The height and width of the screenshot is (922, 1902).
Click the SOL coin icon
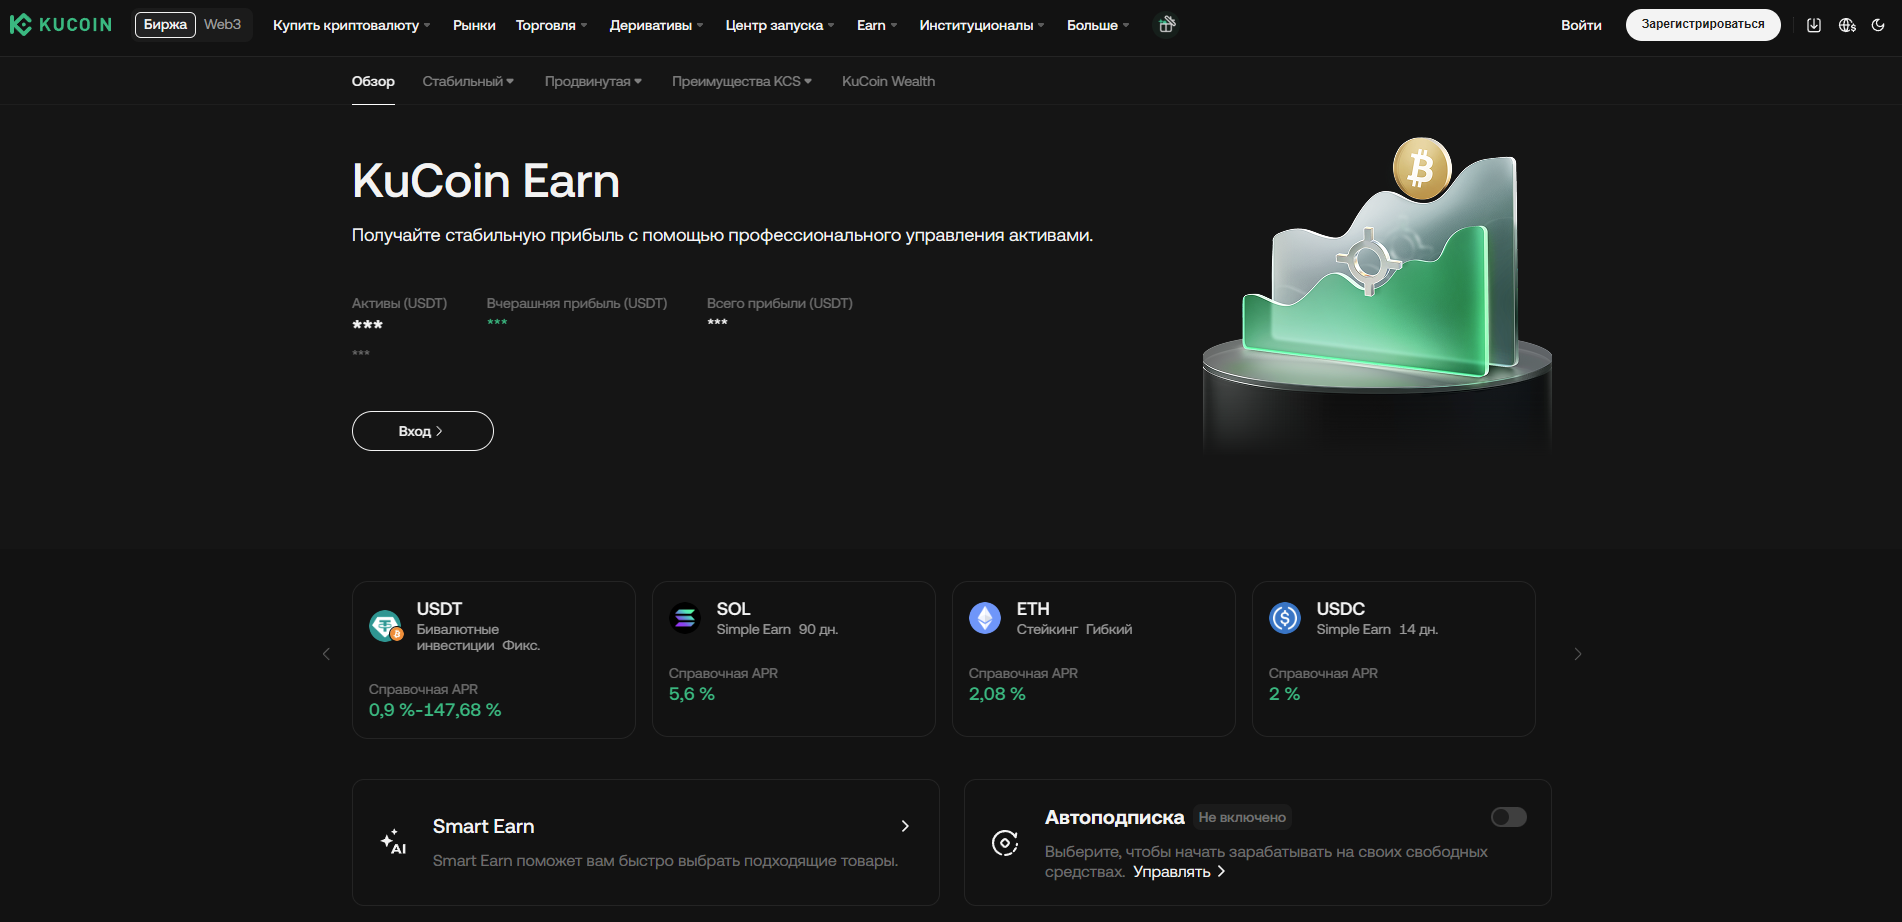coord(685,618)
